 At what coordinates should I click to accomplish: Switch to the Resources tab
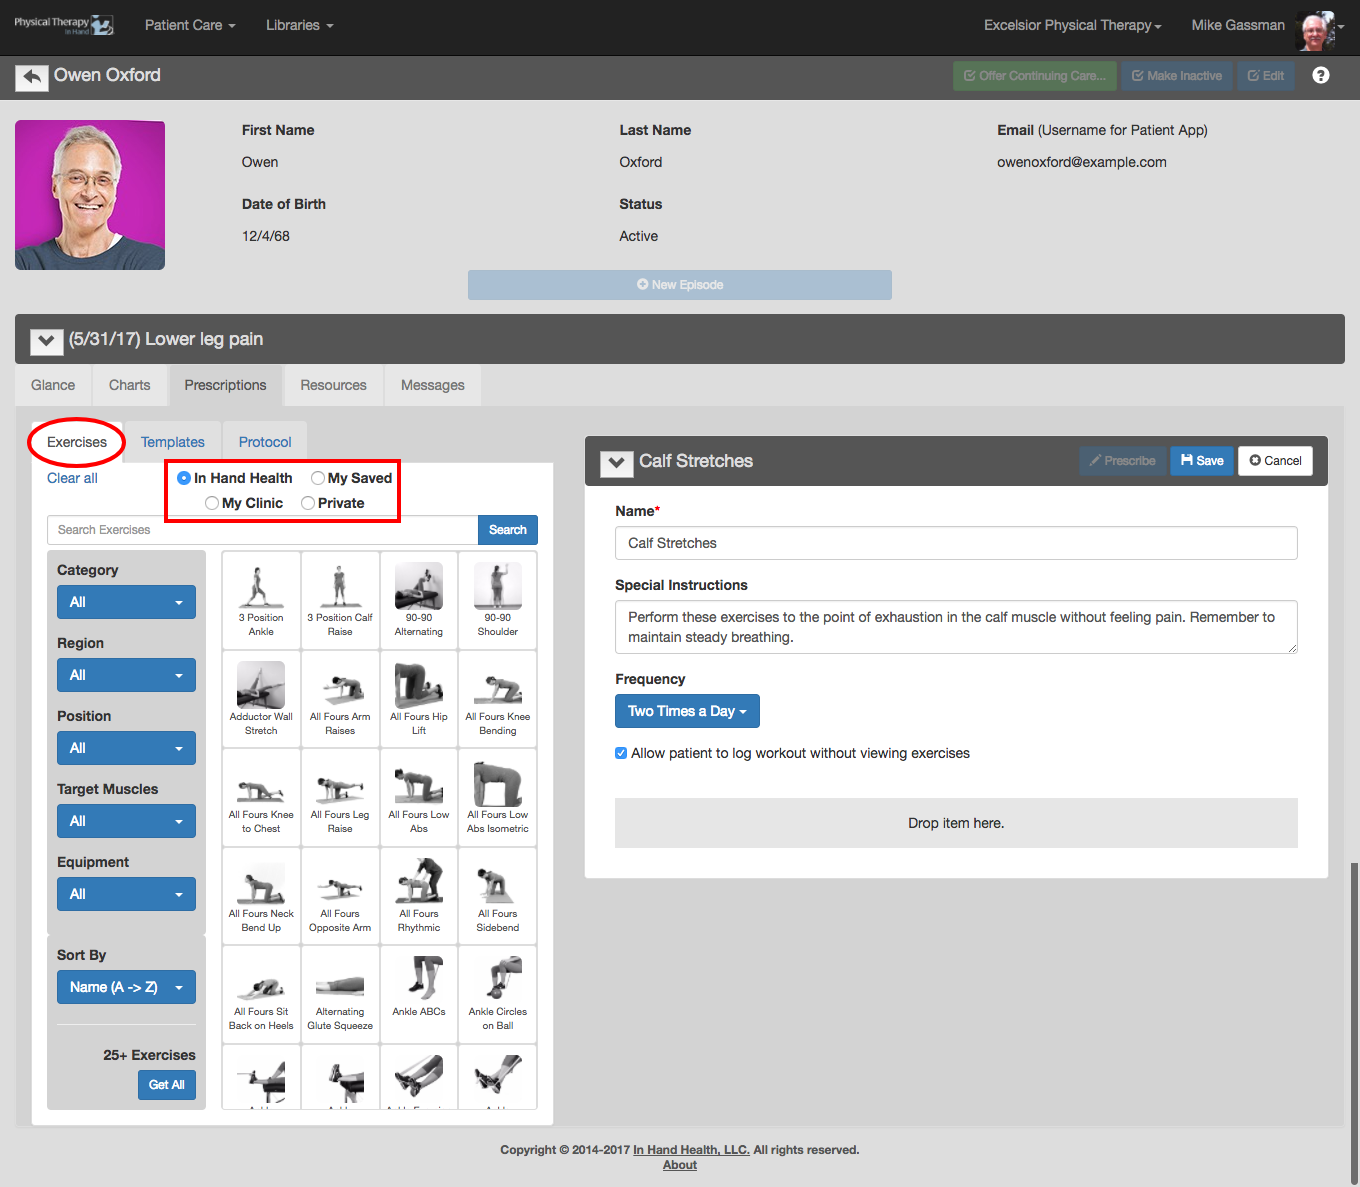pos(334,385)
